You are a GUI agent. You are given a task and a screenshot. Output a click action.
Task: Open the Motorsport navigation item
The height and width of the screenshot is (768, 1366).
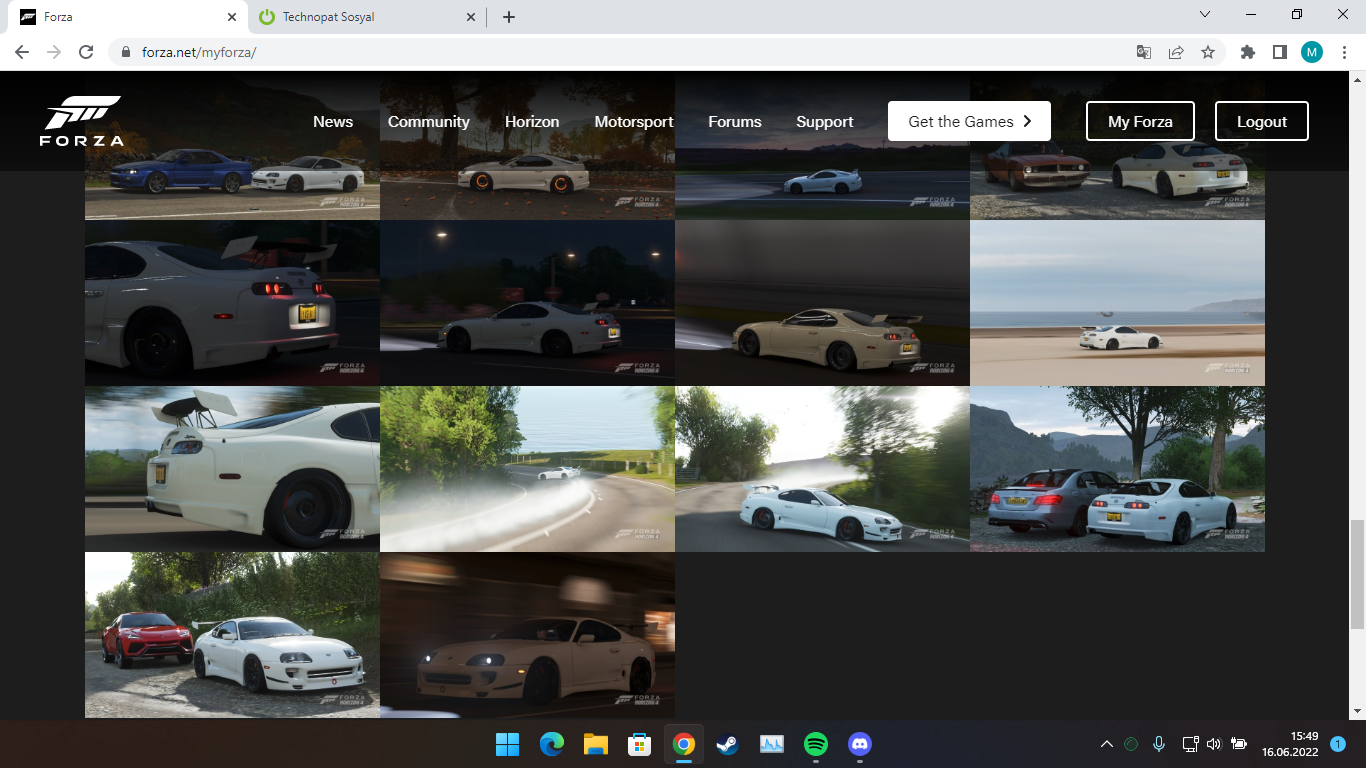(633, 122)
